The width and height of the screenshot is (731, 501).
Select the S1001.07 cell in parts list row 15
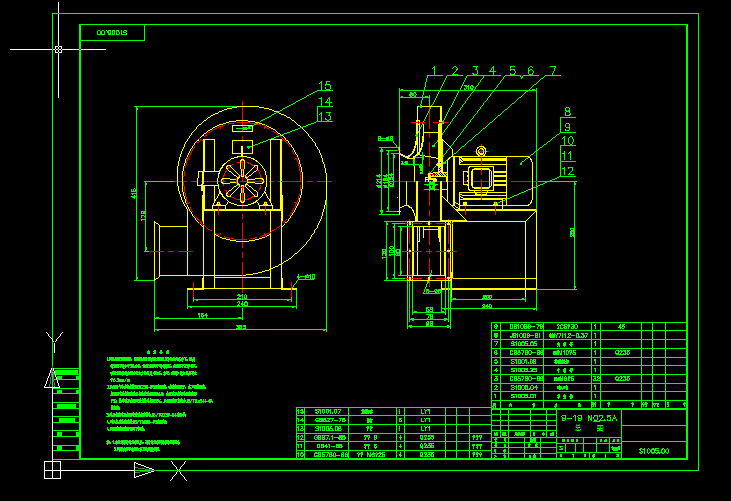pyautogui.click(x=328, y=412)
